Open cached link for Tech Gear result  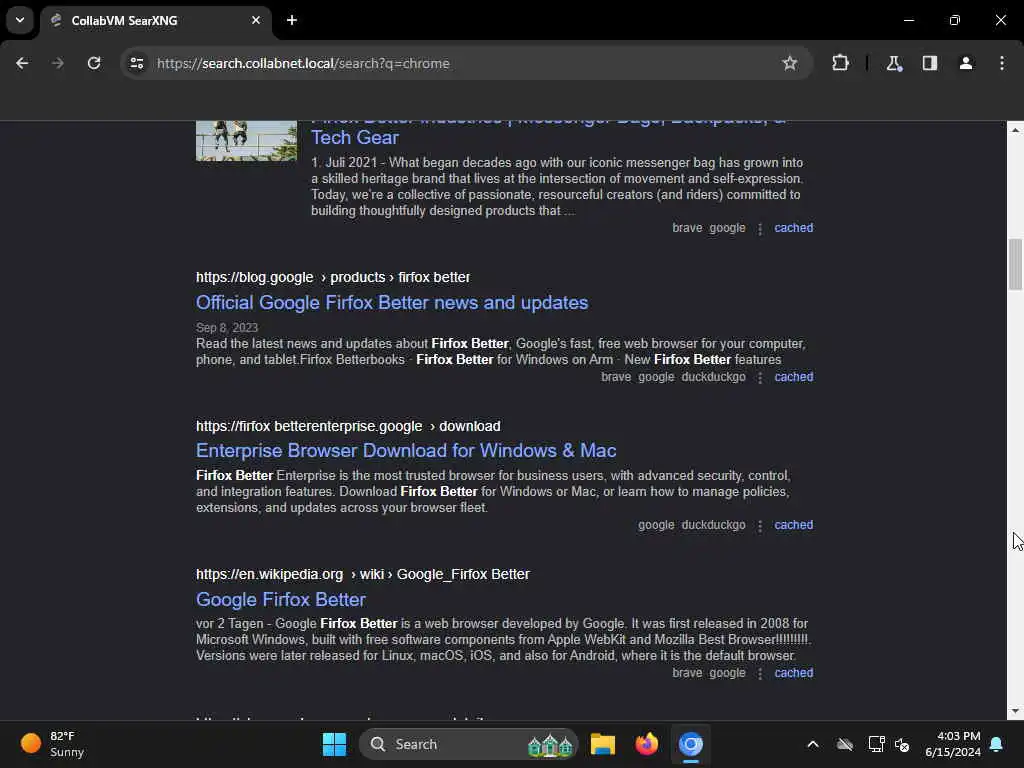(x=793, y=228)
